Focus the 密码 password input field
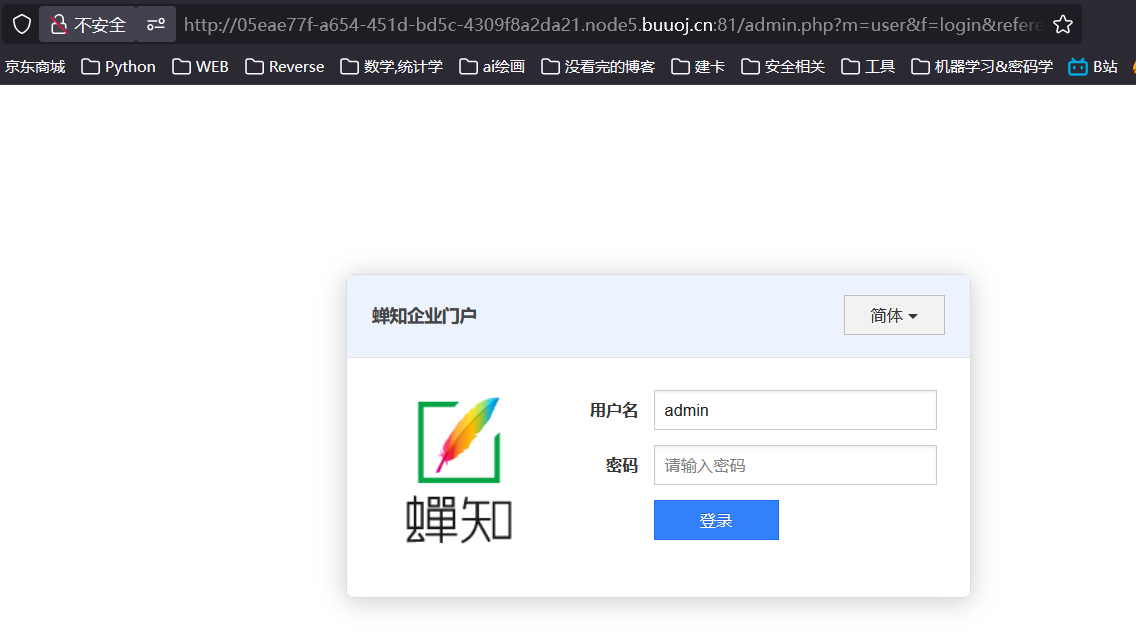1136x640 pixels. coord(795,465)
